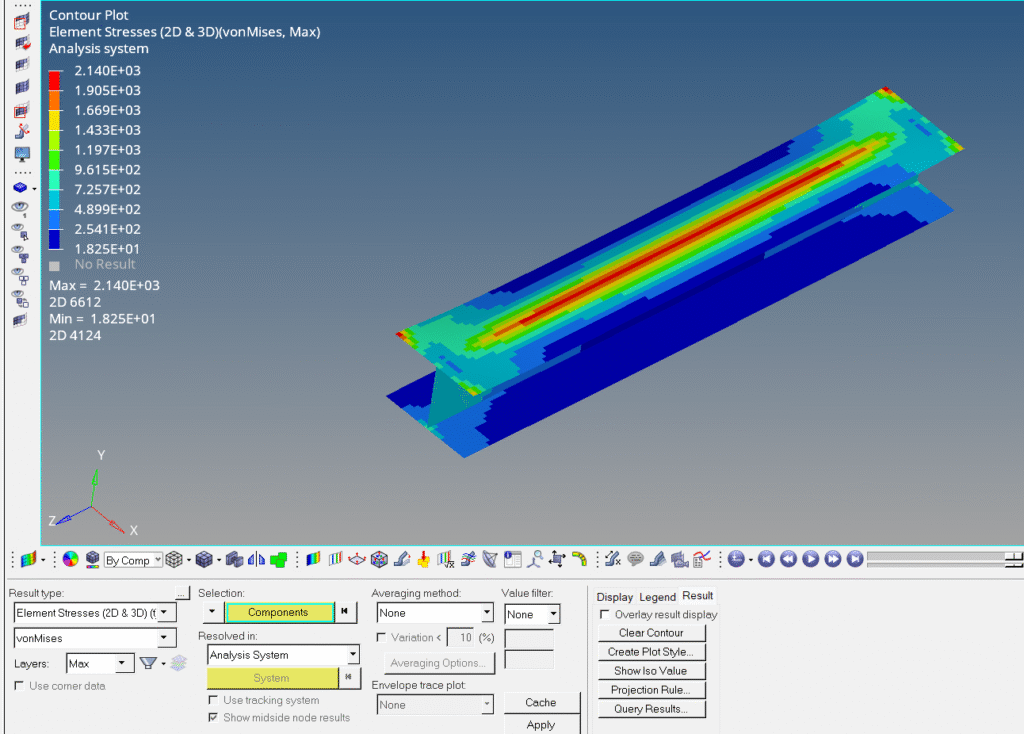Click the top eye visibility icon in sidebar
Image resolution: width=1024 pixels, height=734 pixels.
(20, 207)
